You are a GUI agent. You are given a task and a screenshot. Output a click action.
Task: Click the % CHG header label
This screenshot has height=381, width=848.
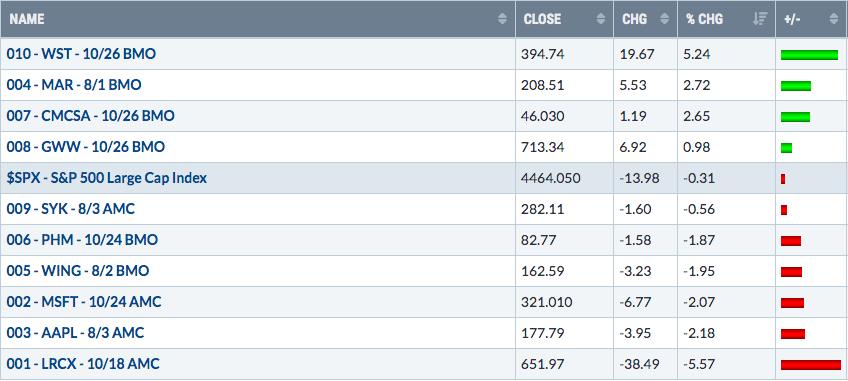[x=704, y=19]
